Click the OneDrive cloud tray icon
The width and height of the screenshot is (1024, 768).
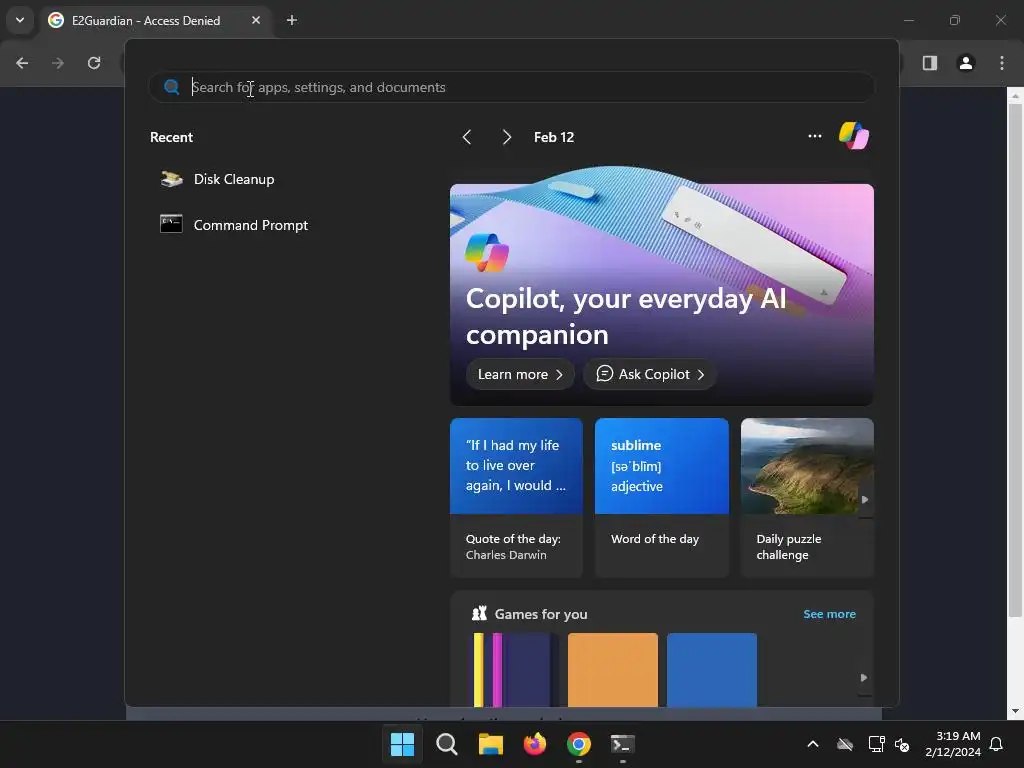click(x=845, y=744)
